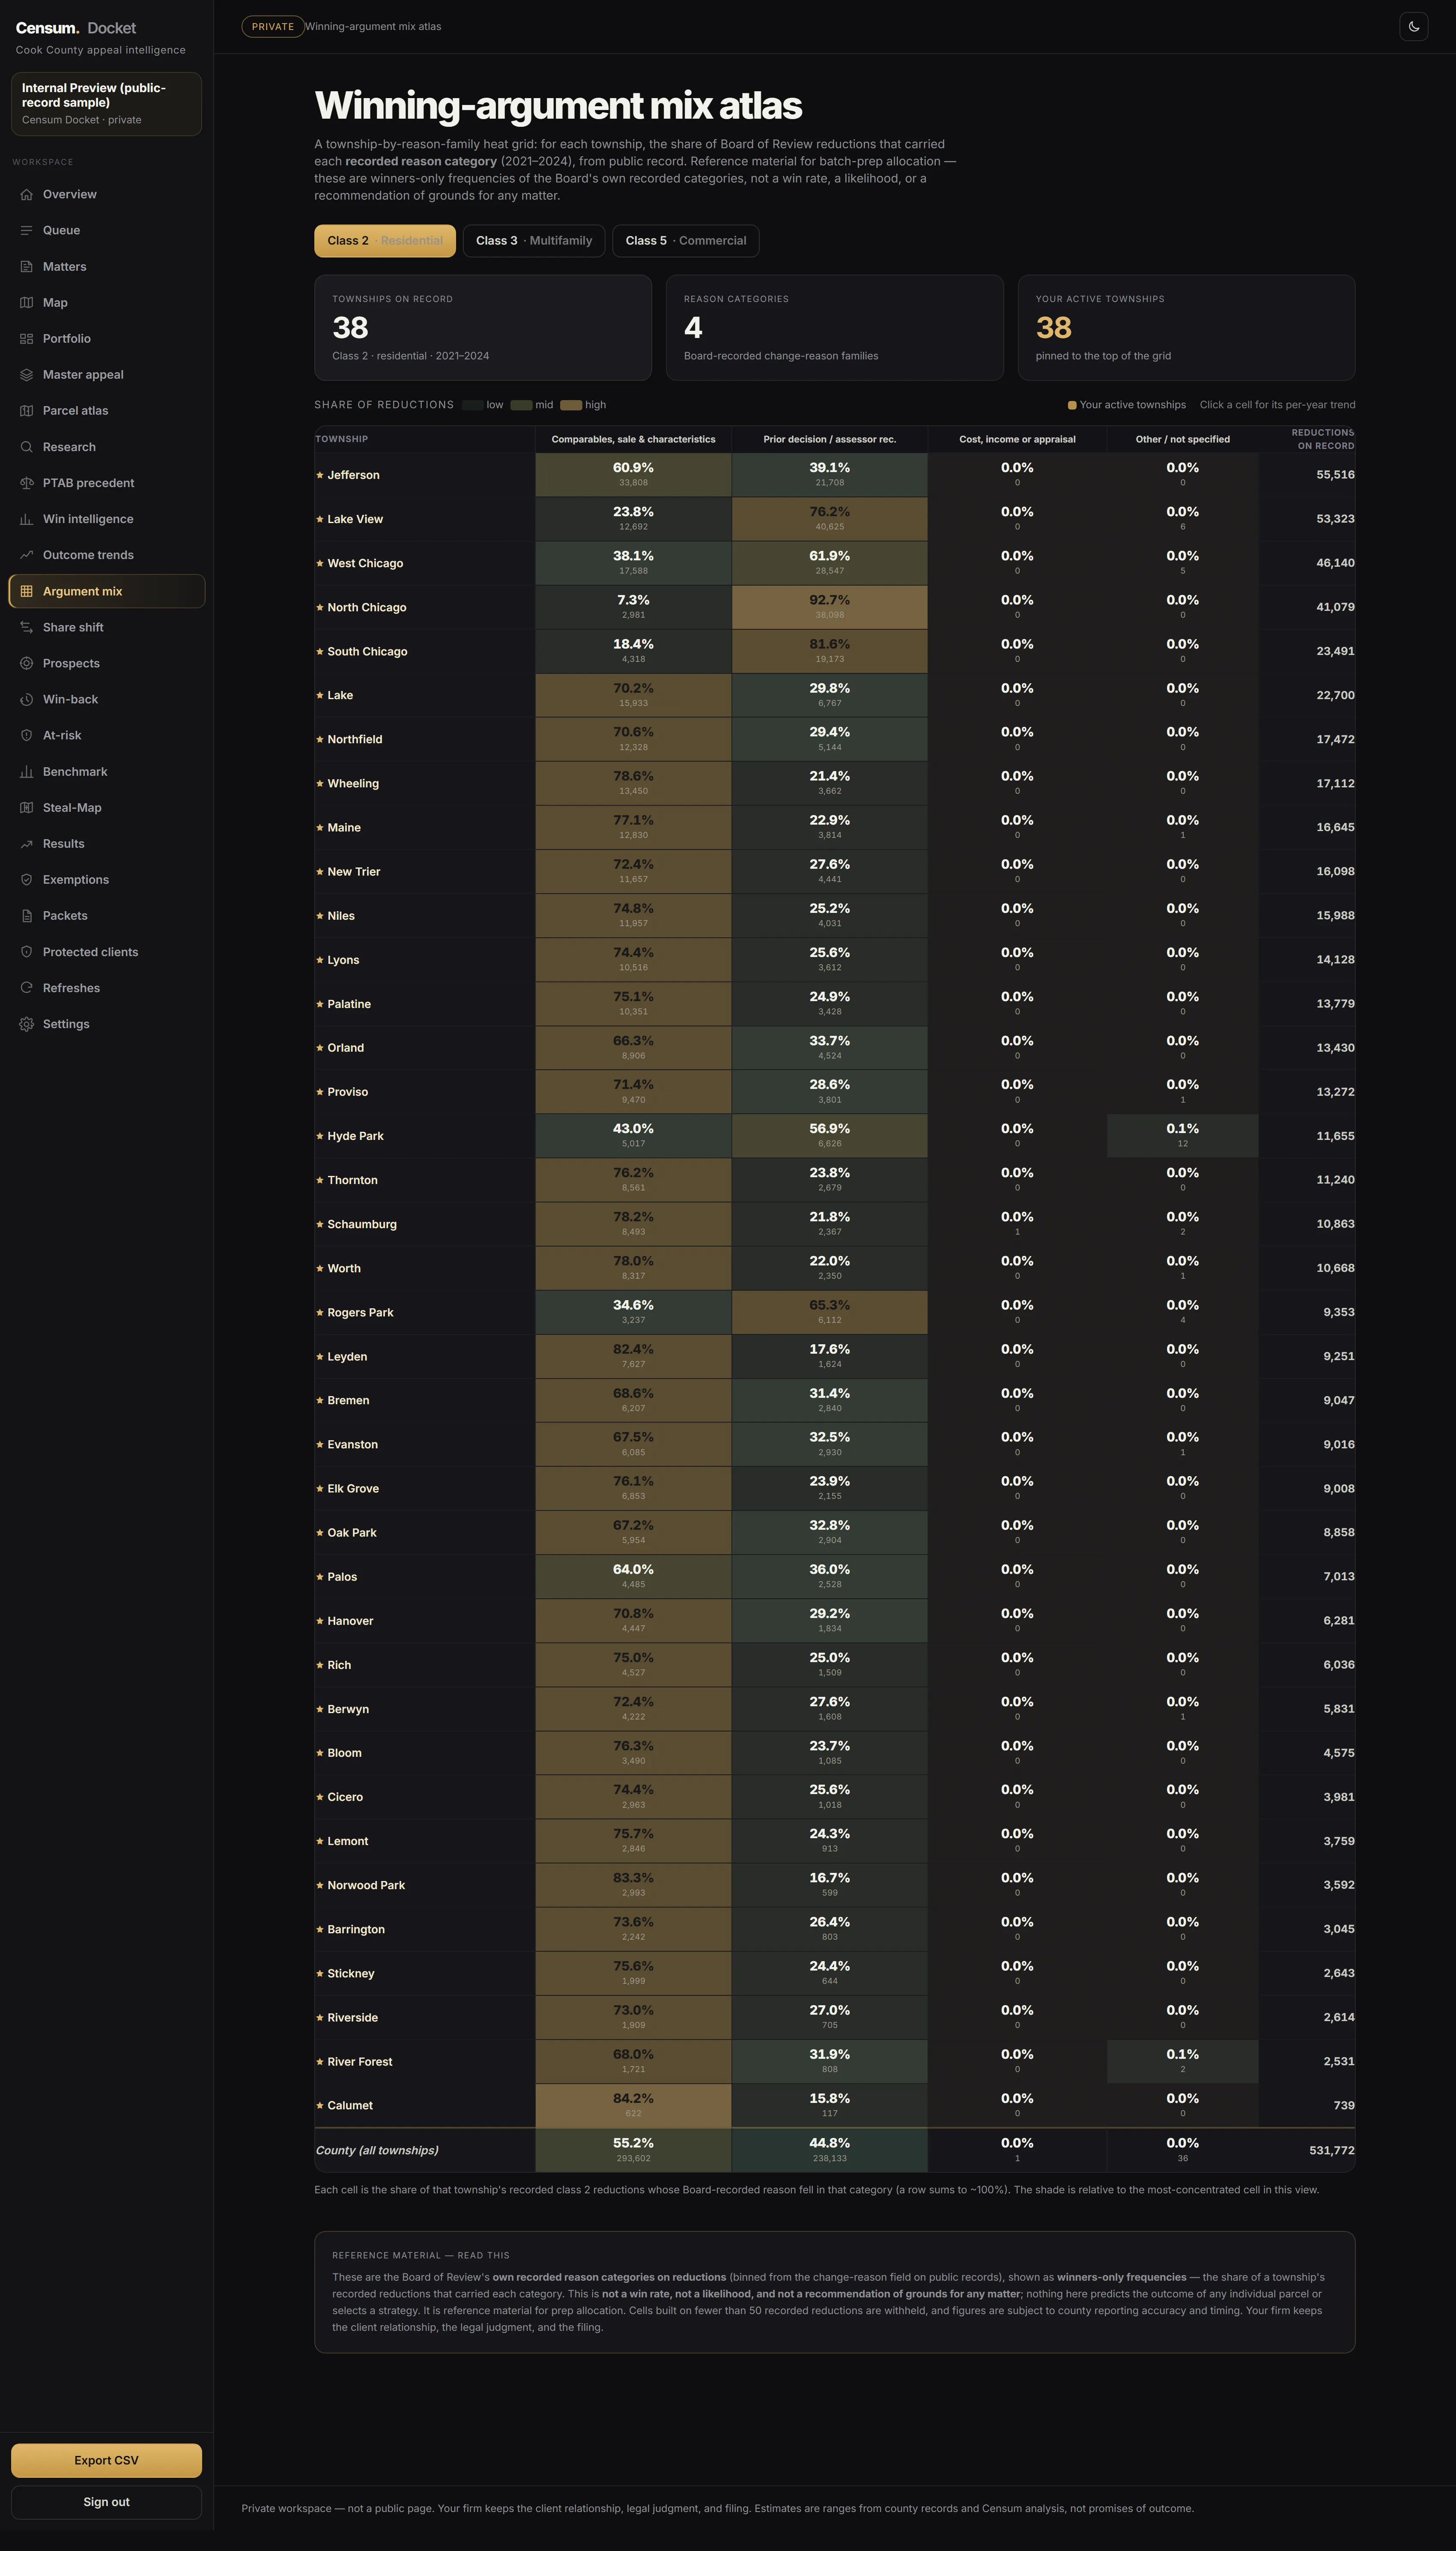This screenshot has width=1456, height=2551.
Task: Open Protected clients shield icon
Action: pos(27,952)
